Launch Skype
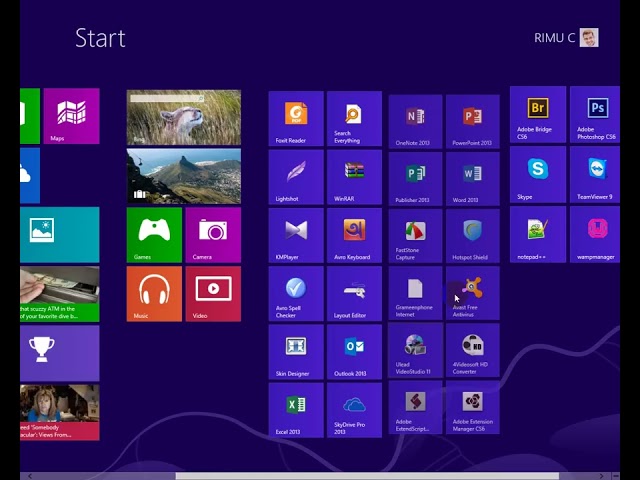Screen dimensions: 640x480 538,175
